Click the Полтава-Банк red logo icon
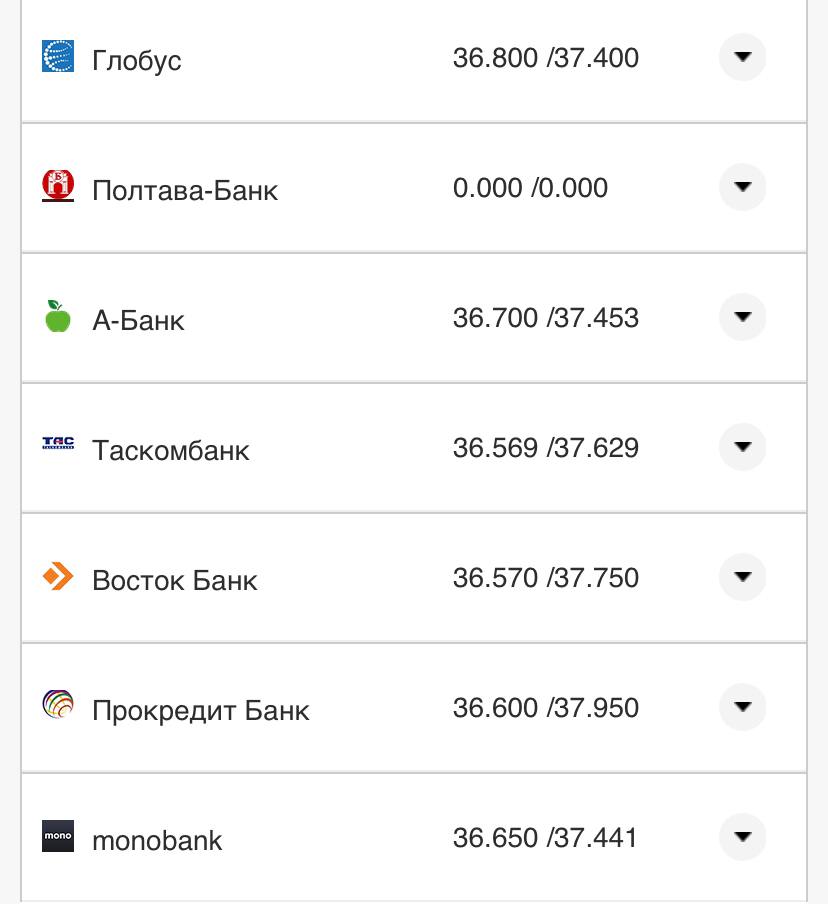The height and width of the screenshot is (904, 828). coord(58,186)
